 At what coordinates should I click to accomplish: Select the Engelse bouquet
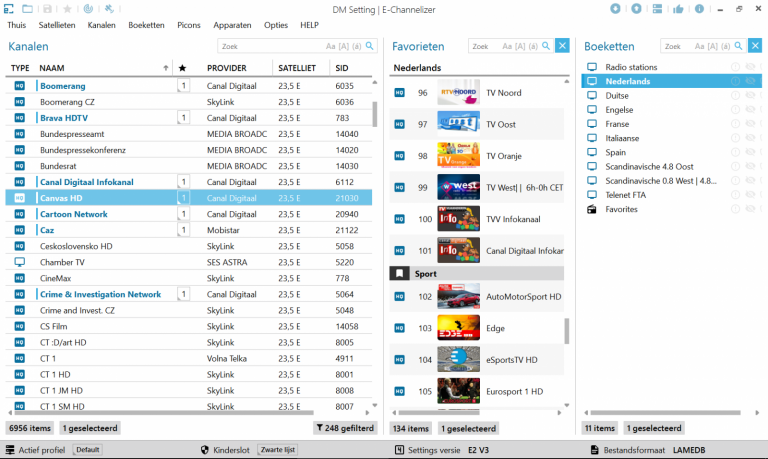click(x=619, y=110)
